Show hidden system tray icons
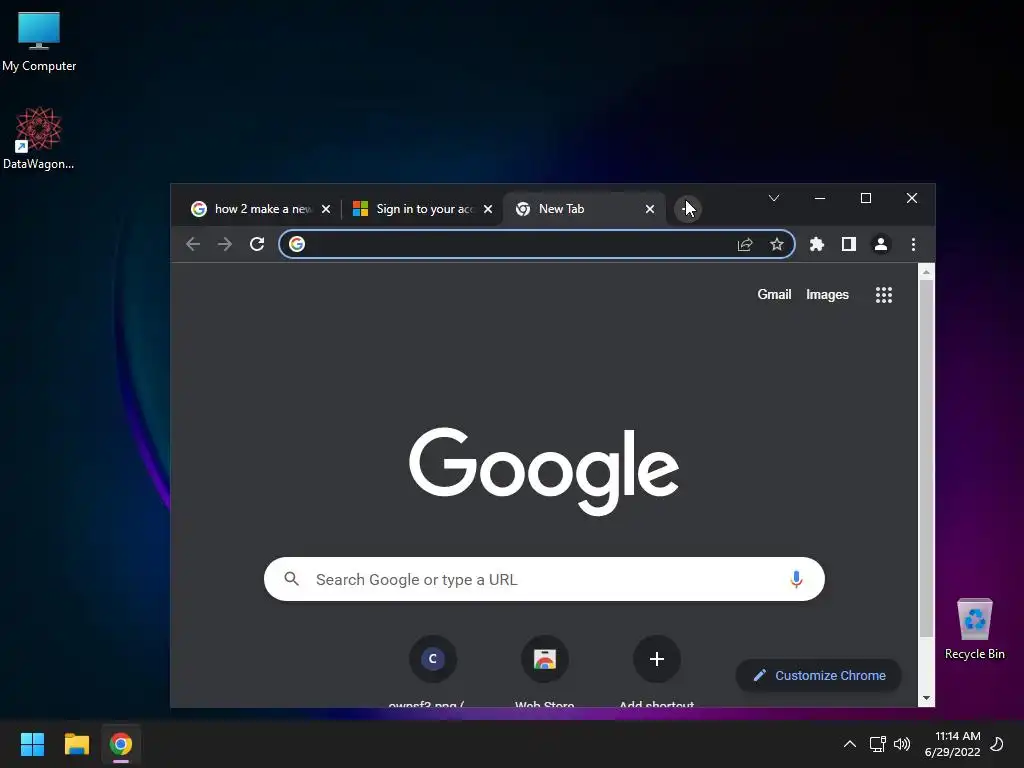This screenshot has width=1024, height=768. 850,744
